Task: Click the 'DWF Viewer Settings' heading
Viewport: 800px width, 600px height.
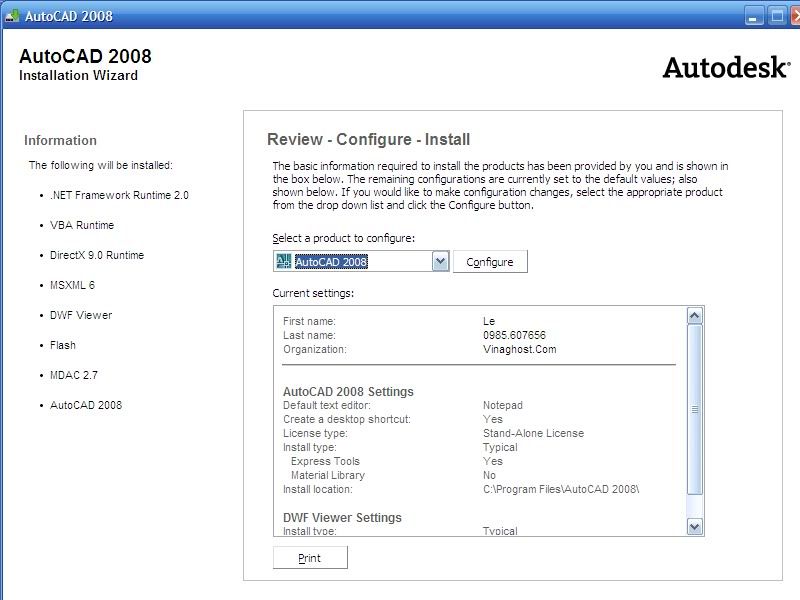Action: point(342,517)
